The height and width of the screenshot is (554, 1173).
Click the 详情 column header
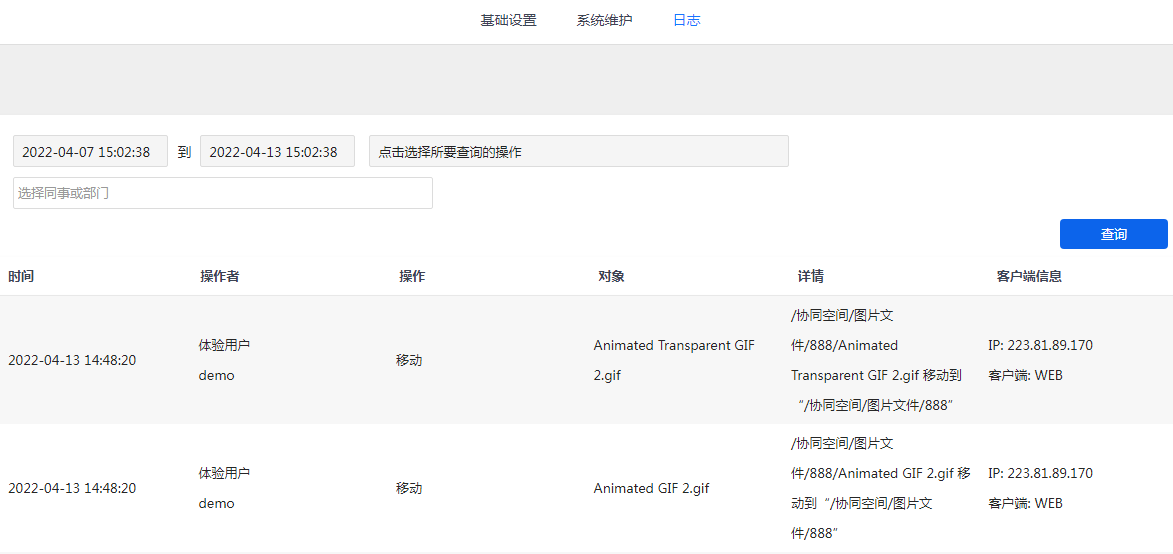pos(810,277)
